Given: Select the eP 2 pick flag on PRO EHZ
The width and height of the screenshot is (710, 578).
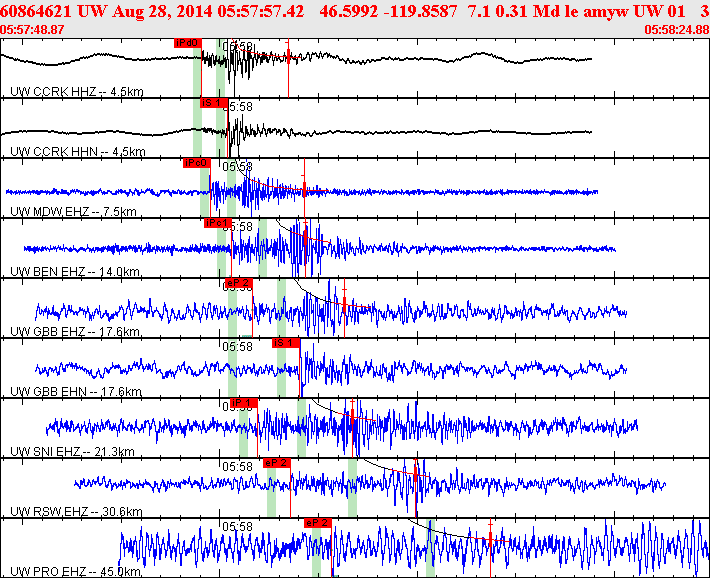Looking at the screenshot, I should [318, 523].
